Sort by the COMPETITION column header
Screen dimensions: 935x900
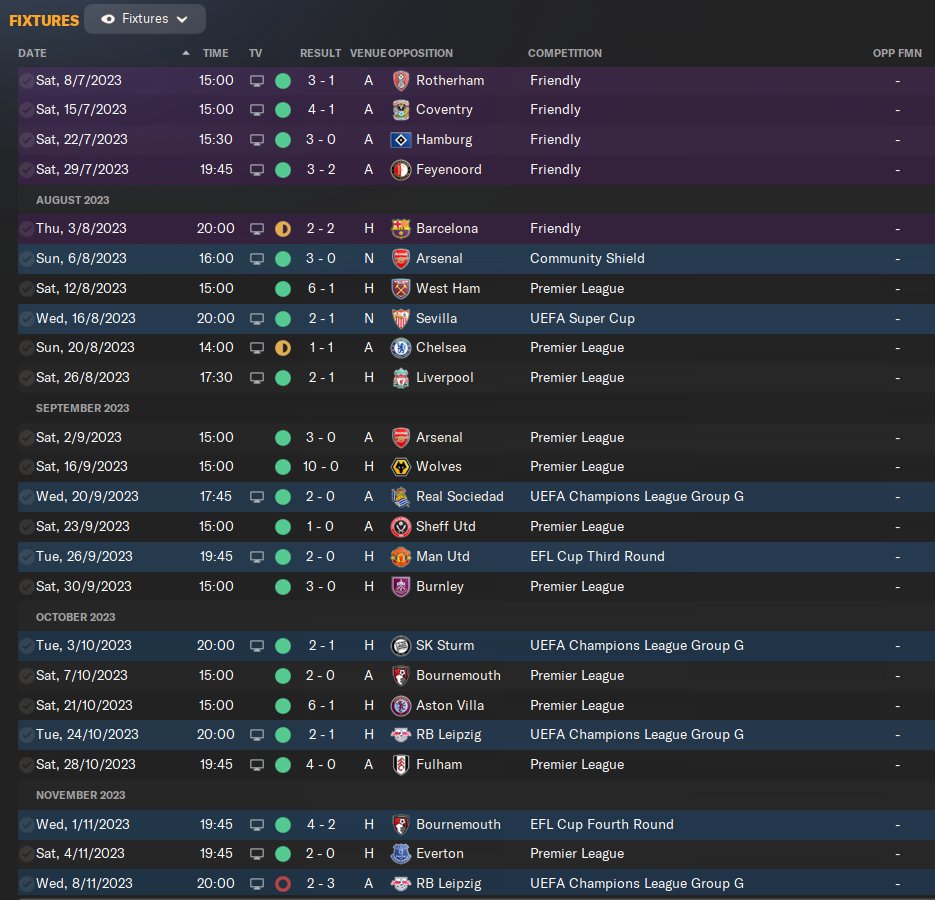tap(565, 53)
